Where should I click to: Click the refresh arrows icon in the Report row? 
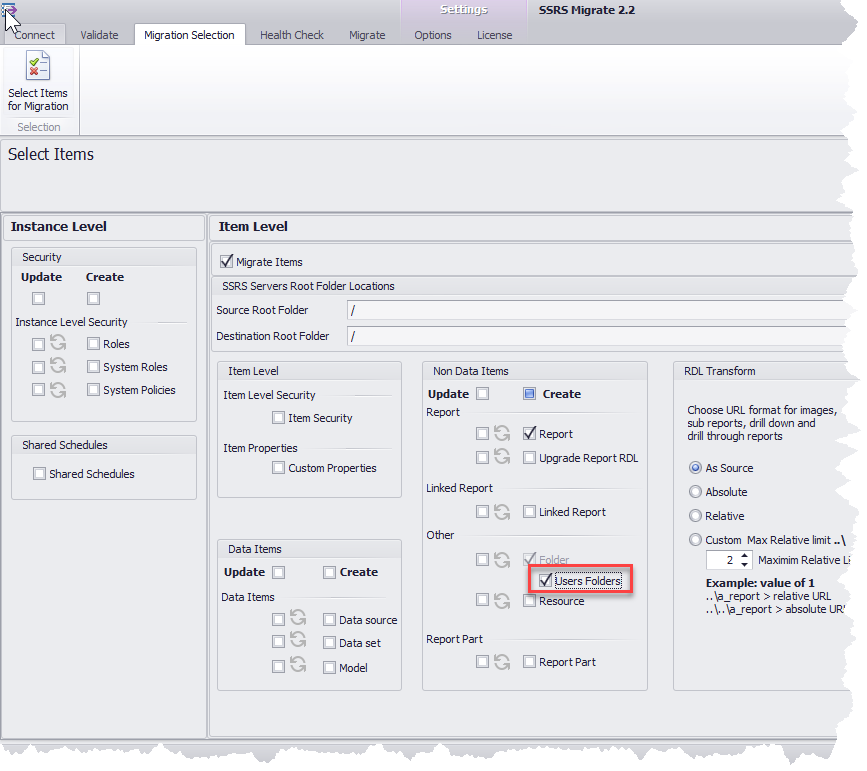coord(502,433)
